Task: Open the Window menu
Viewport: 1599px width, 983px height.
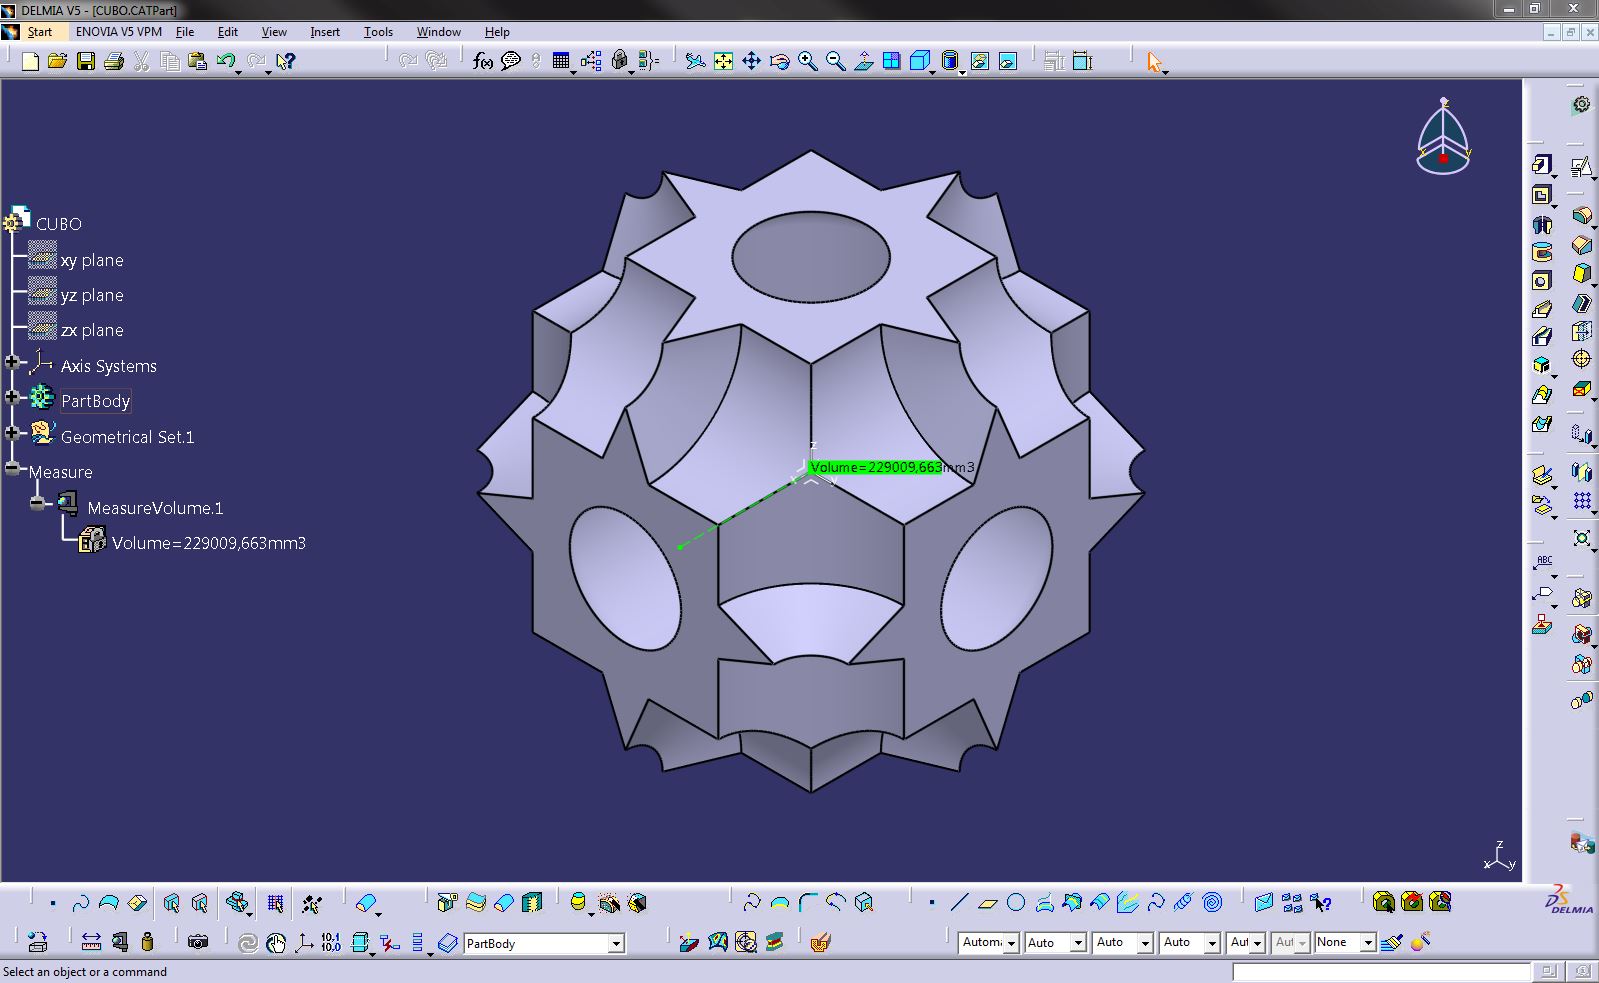Action: tap(438, 32)
